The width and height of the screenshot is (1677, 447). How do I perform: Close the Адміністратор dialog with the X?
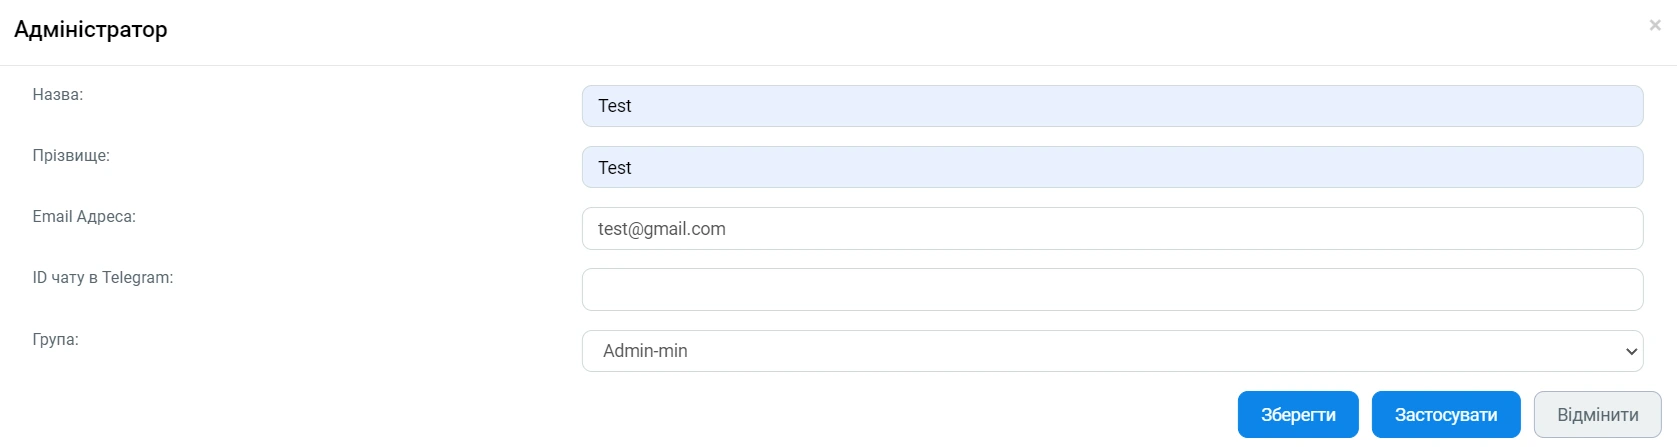(x=1655, y=25)
